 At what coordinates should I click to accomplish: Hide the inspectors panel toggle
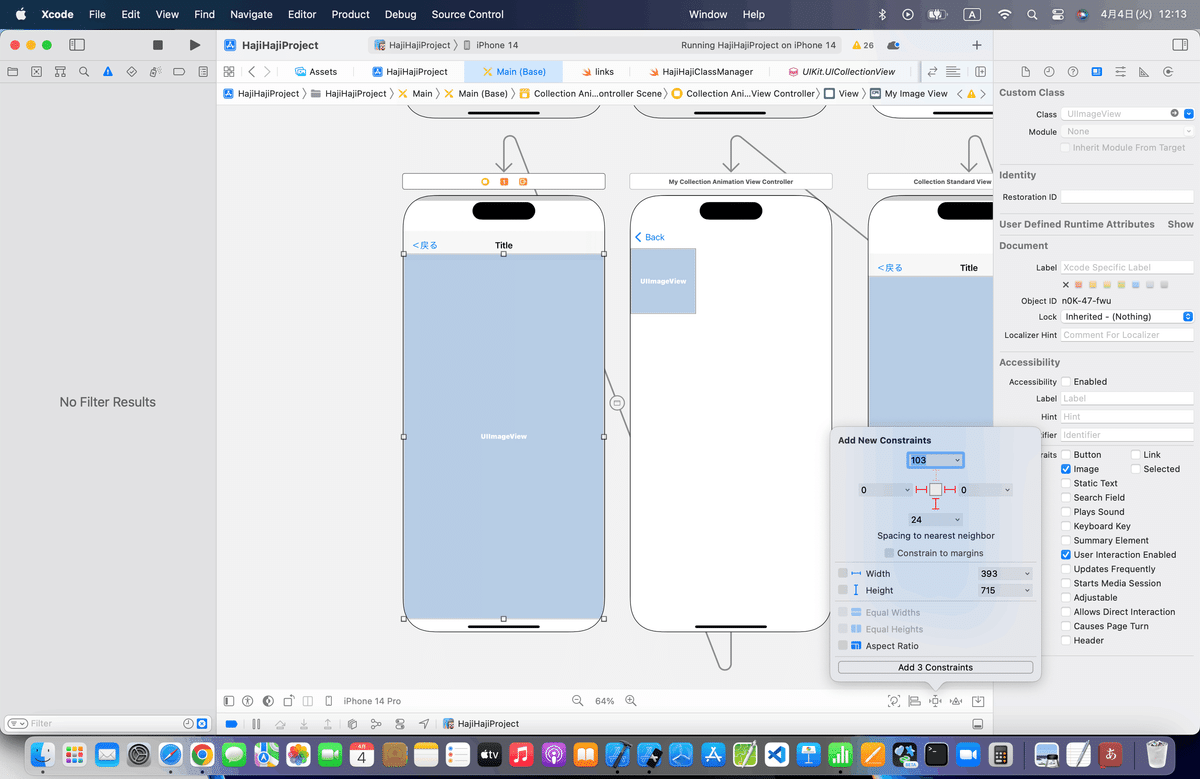pos(1179,45)
